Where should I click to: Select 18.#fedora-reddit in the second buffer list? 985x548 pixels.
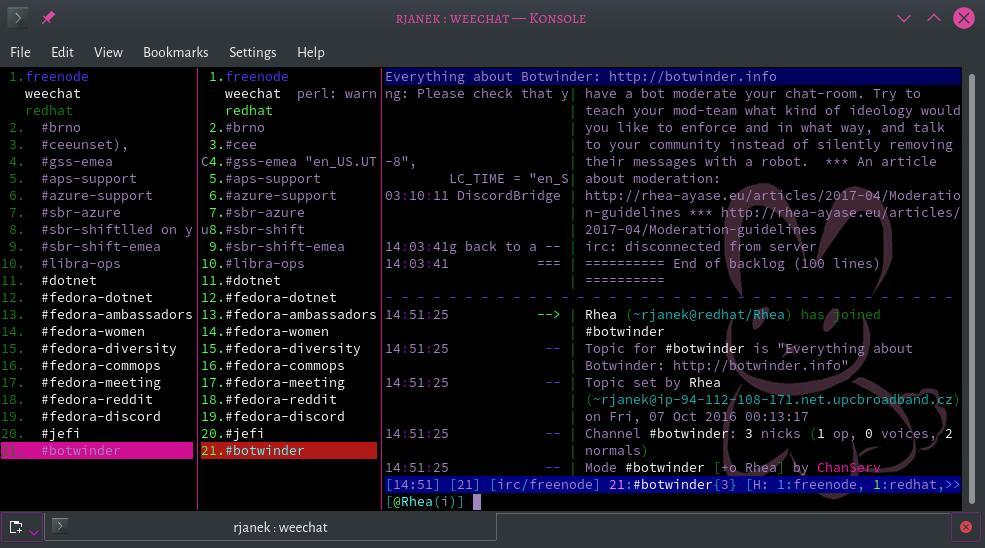pos(269,399)
